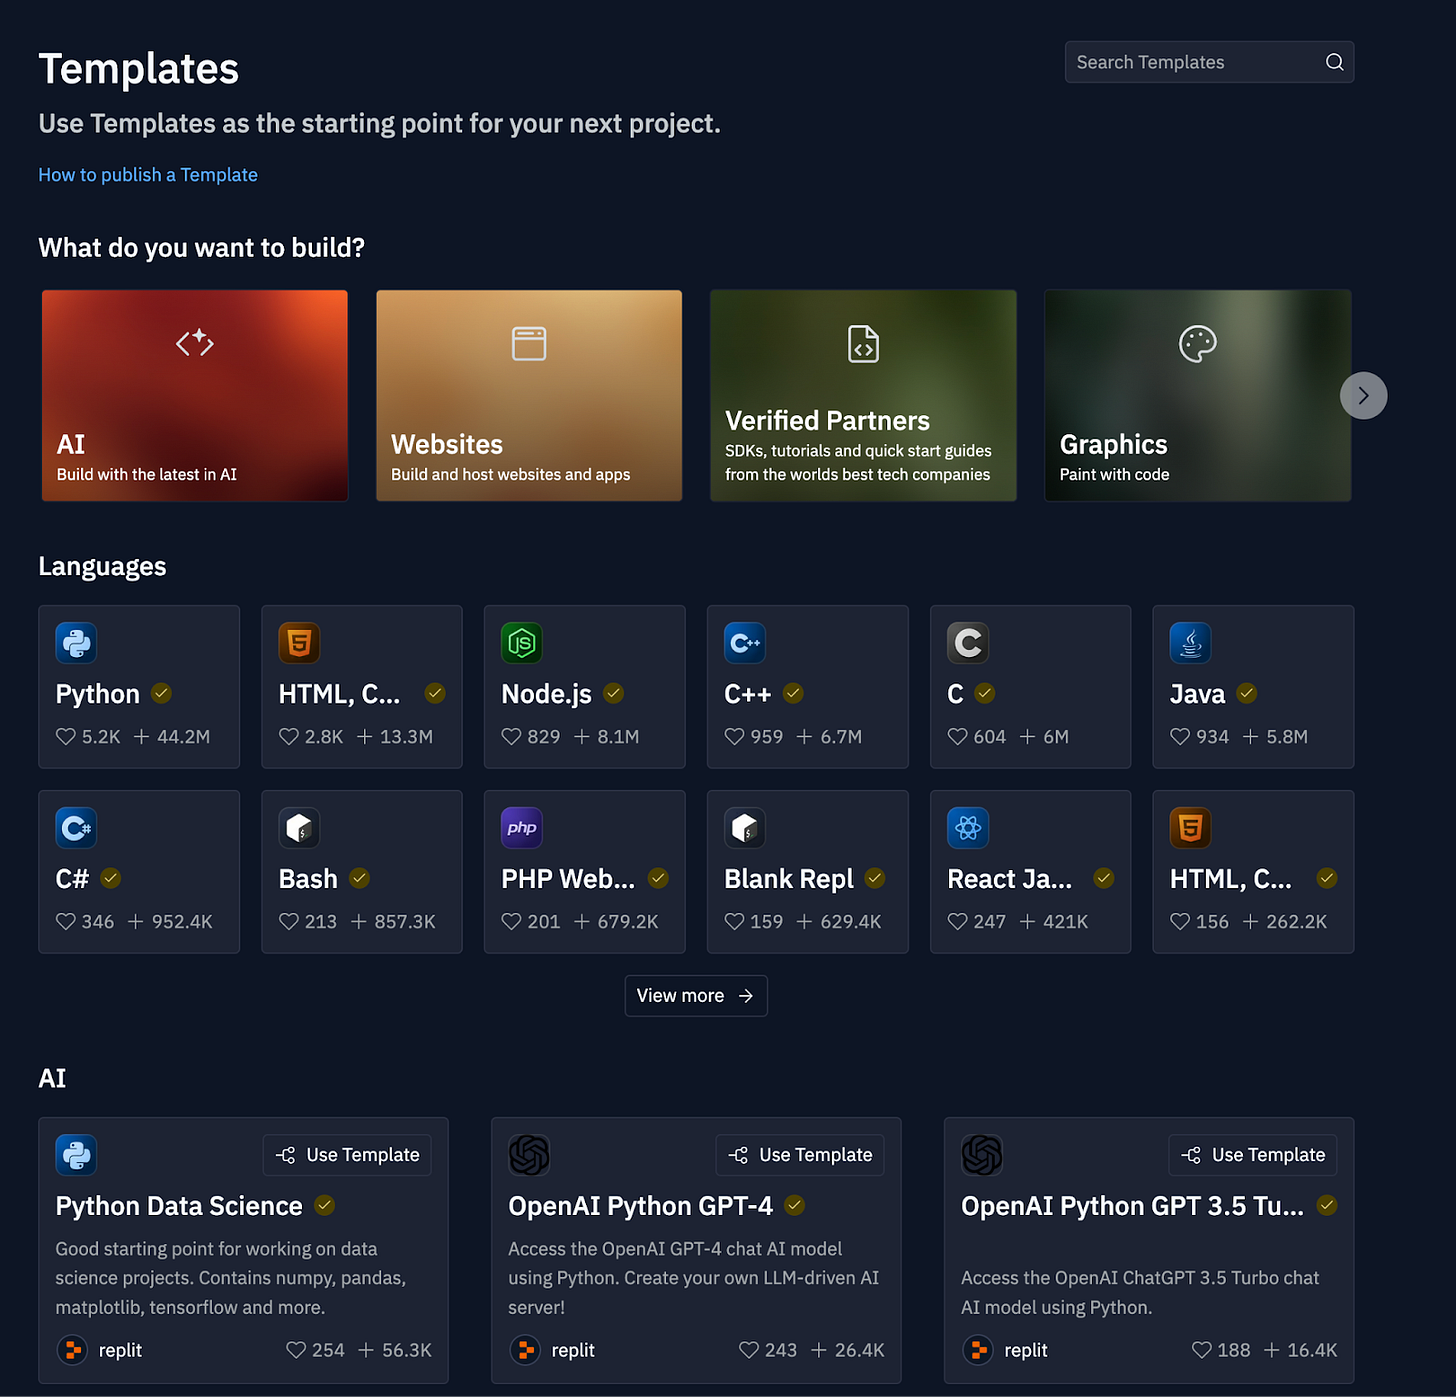Open the Verified Partners category card

863,396
